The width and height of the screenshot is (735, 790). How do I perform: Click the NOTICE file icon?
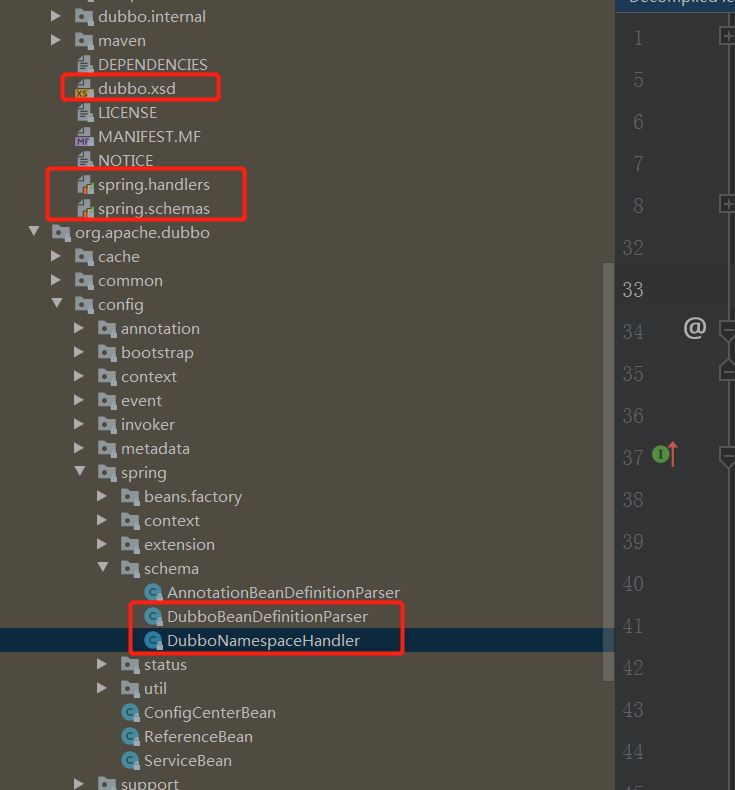tap(86, 161)
